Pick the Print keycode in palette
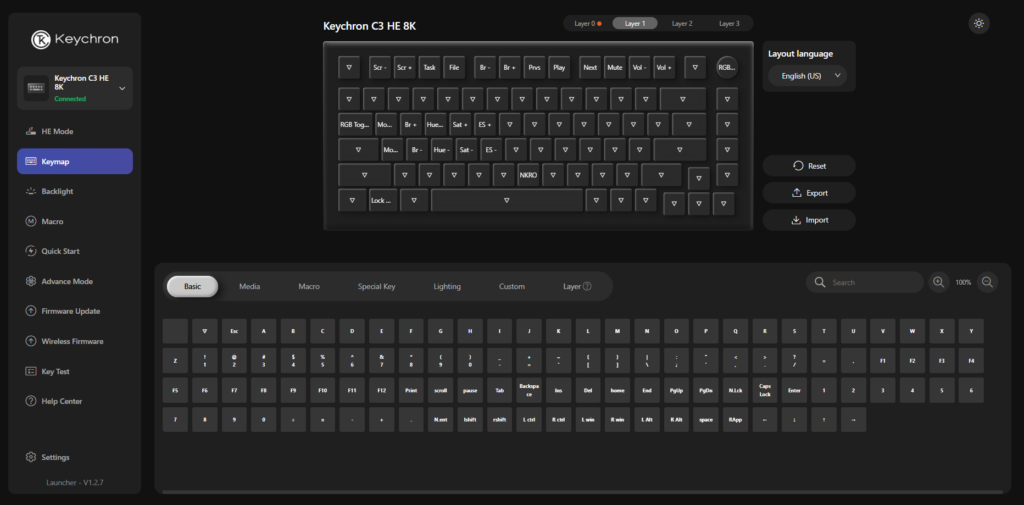 411,390
